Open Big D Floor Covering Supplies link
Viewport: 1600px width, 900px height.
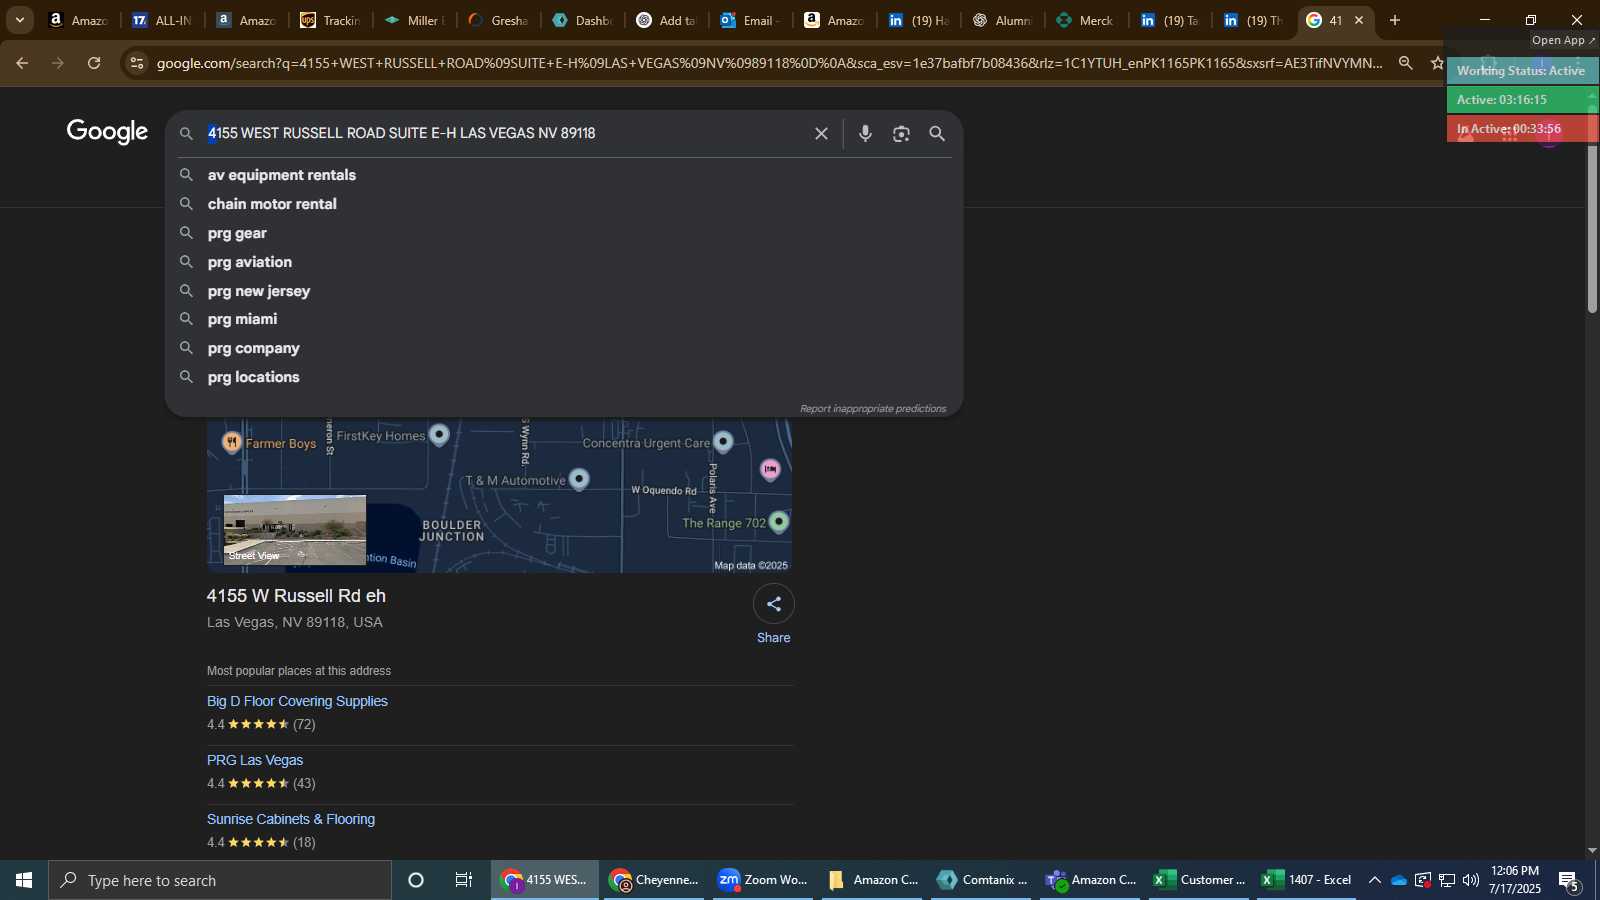click(x=297, y=701)
